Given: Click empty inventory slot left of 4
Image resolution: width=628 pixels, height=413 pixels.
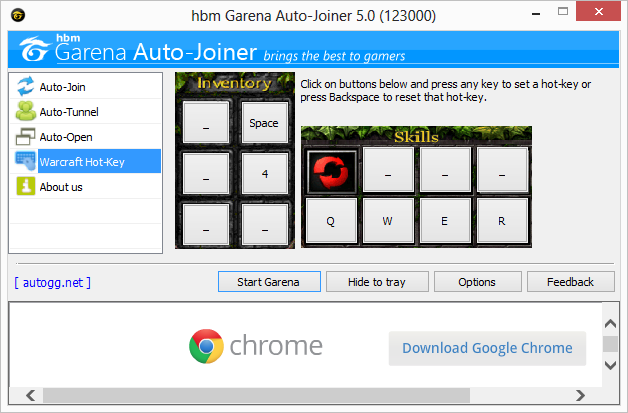Looking at the screenshot, I should (206, 173).
